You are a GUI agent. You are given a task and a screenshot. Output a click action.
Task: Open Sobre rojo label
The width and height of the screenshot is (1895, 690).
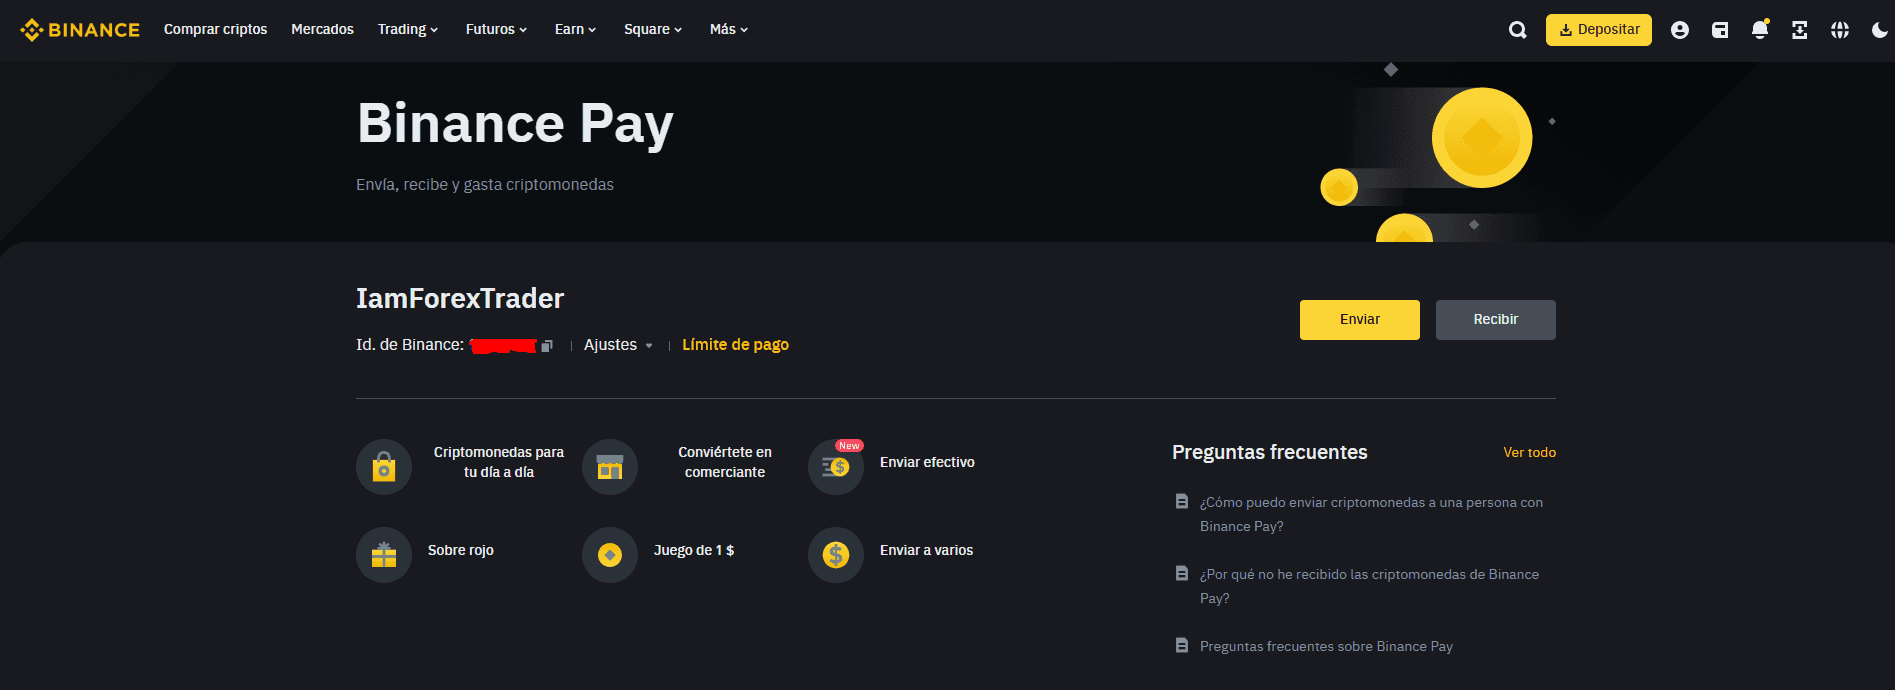point(461,550)
